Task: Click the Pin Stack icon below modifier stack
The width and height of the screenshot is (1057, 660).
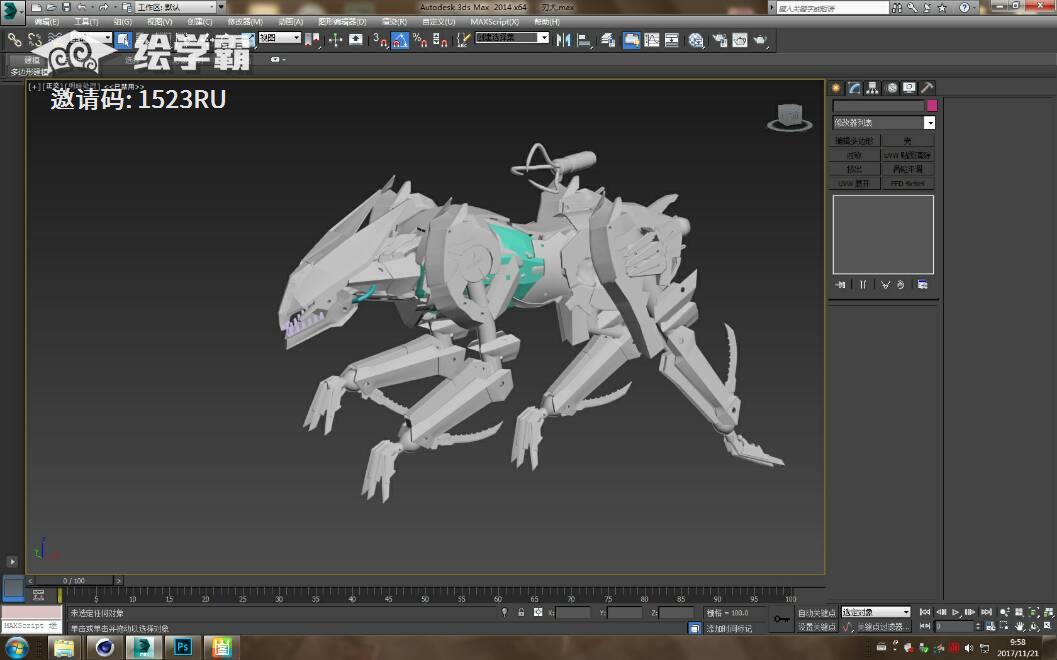Action: (842, 285)
